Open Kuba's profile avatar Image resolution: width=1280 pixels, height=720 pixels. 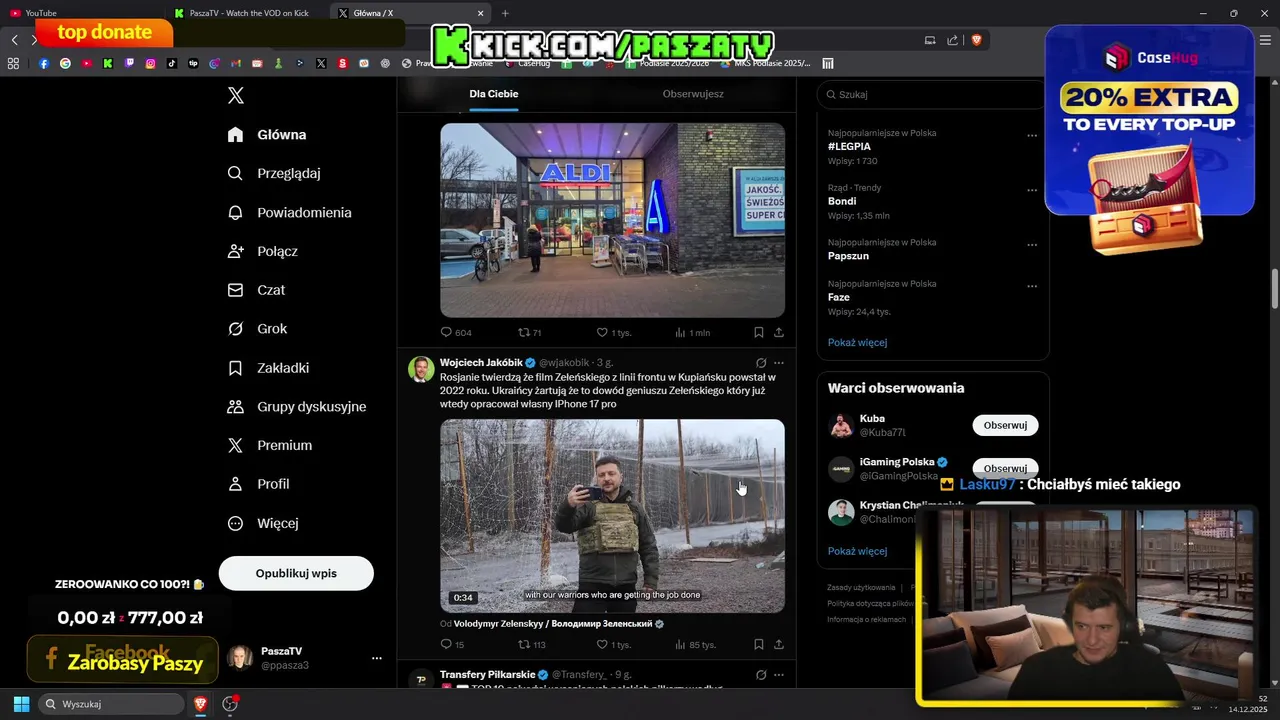(841, 425)
